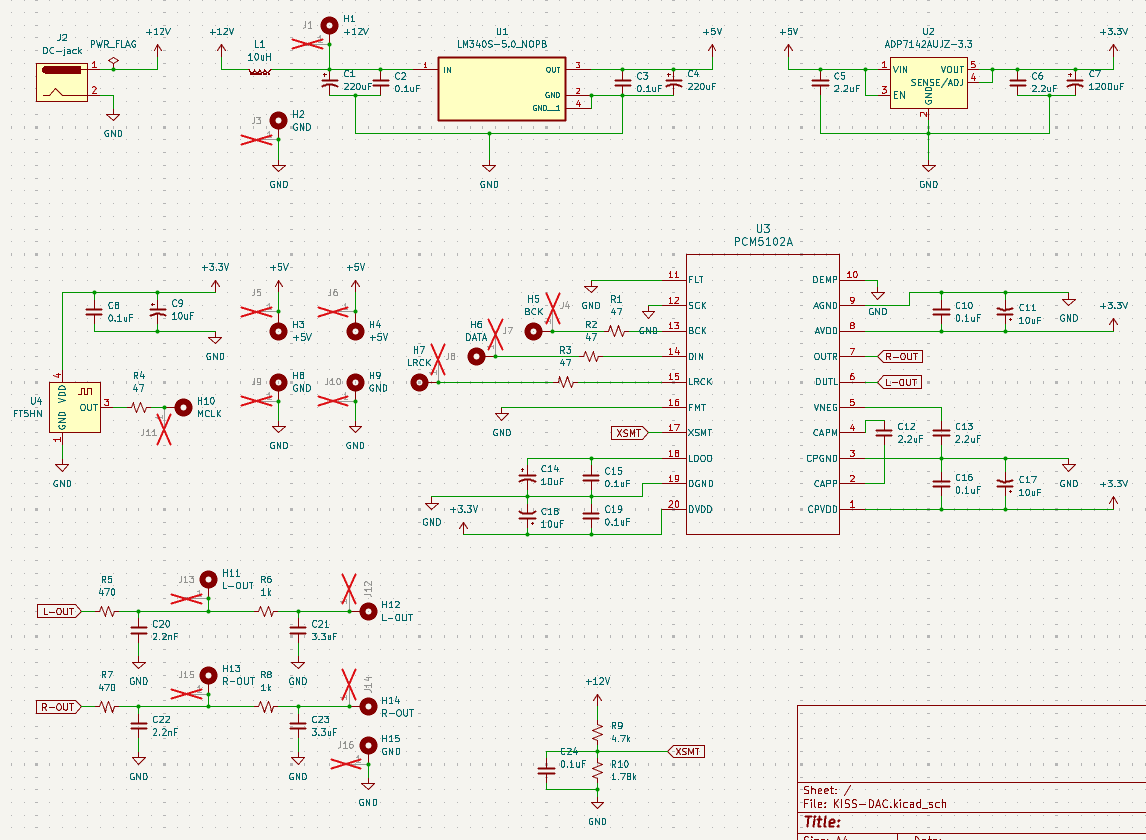Select the C7 1200uF capacitor
Screen dimensions: 1146x840
pos(1074,83)
